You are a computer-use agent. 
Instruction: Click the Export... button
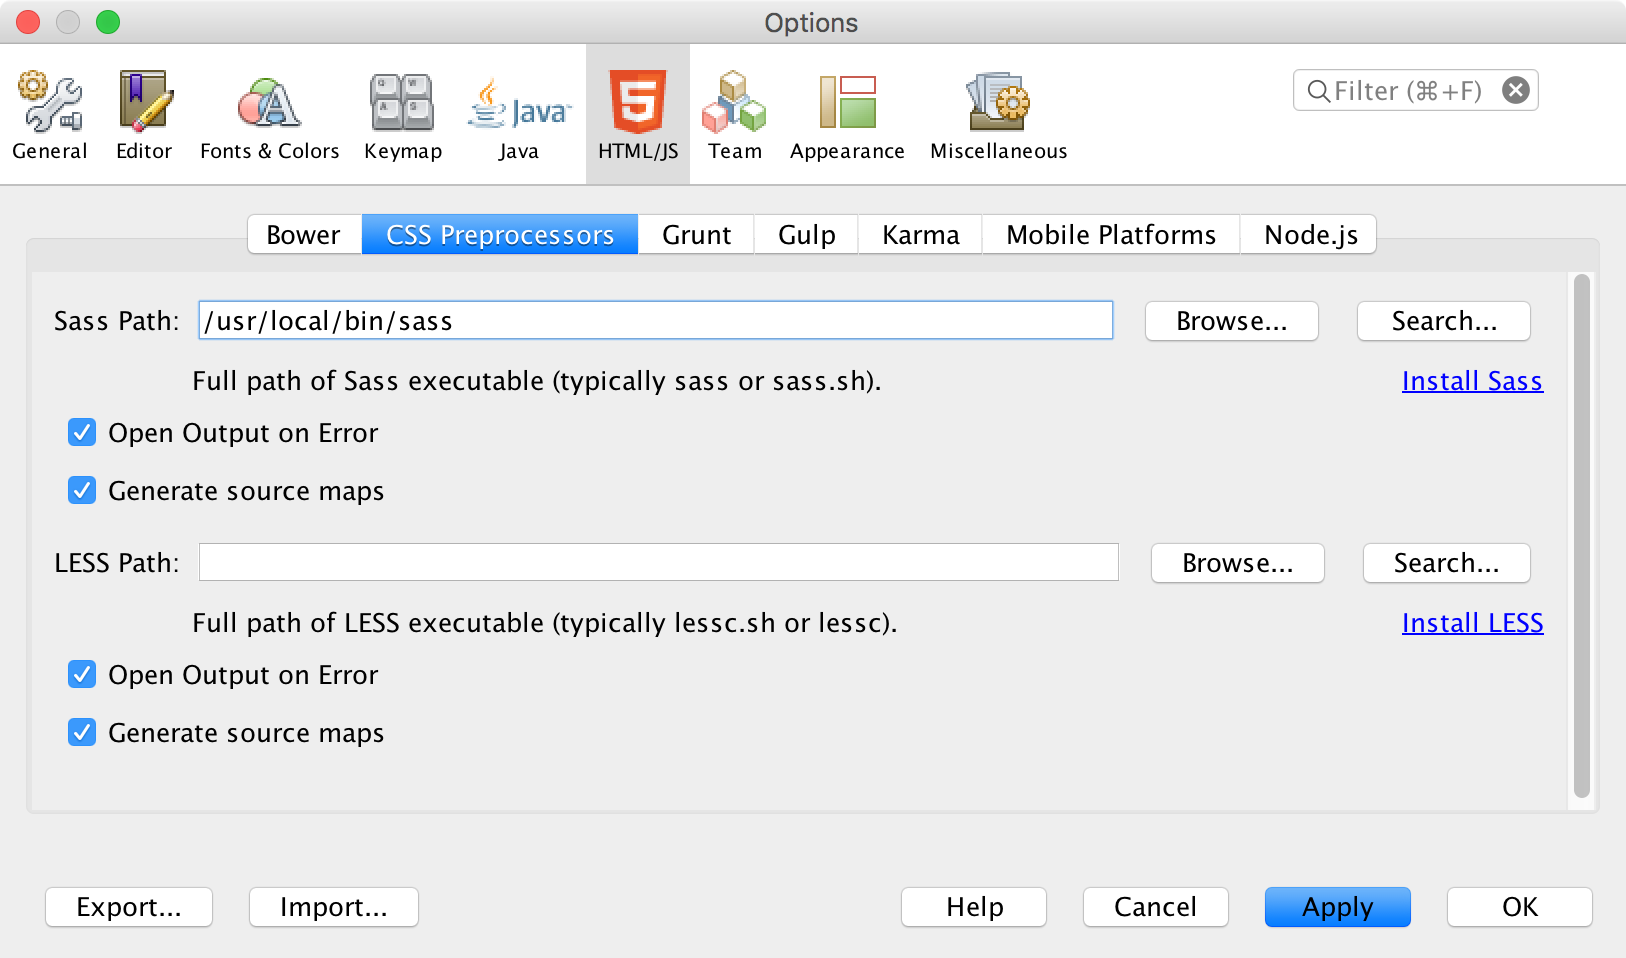coord(129,907)
